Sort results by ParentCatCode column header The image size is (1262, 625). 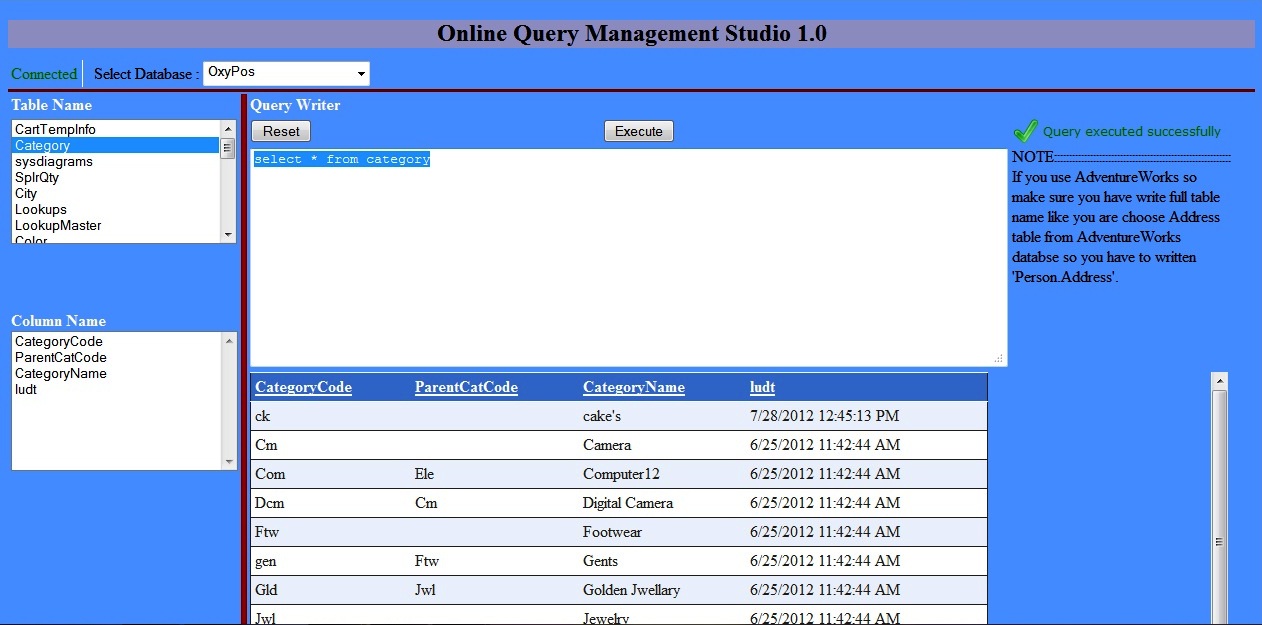click(466, 388)
